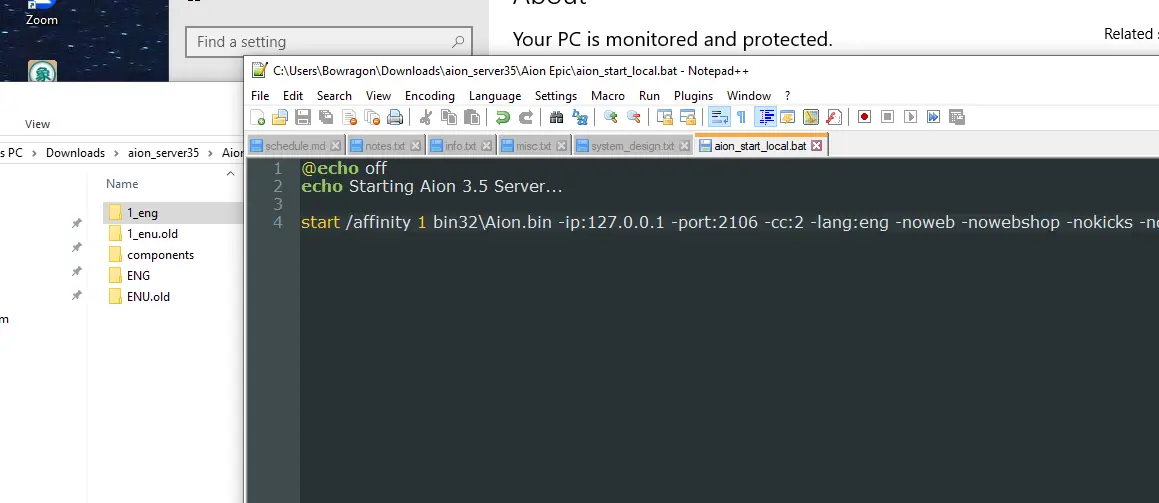Viewport: 1159px width, 503px height.
Task: Click the Stop recording macro icon
Action: [x=888, y=117]
